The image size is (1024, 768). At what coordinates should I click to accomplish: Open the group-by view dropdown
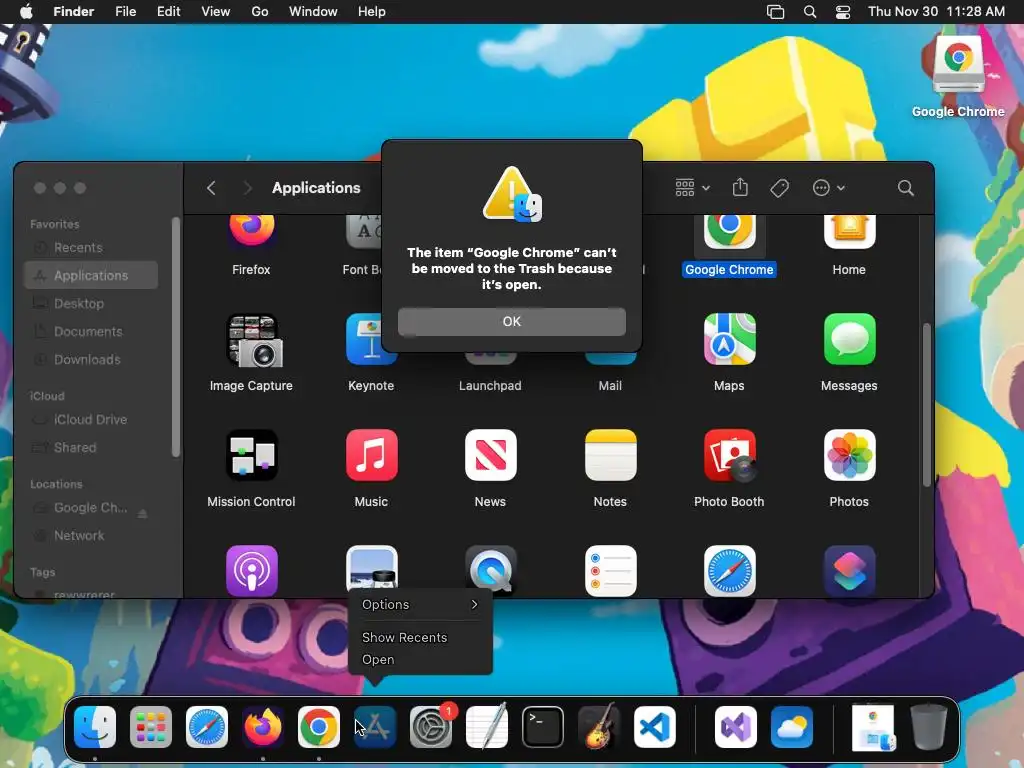[x=692, y=188]
